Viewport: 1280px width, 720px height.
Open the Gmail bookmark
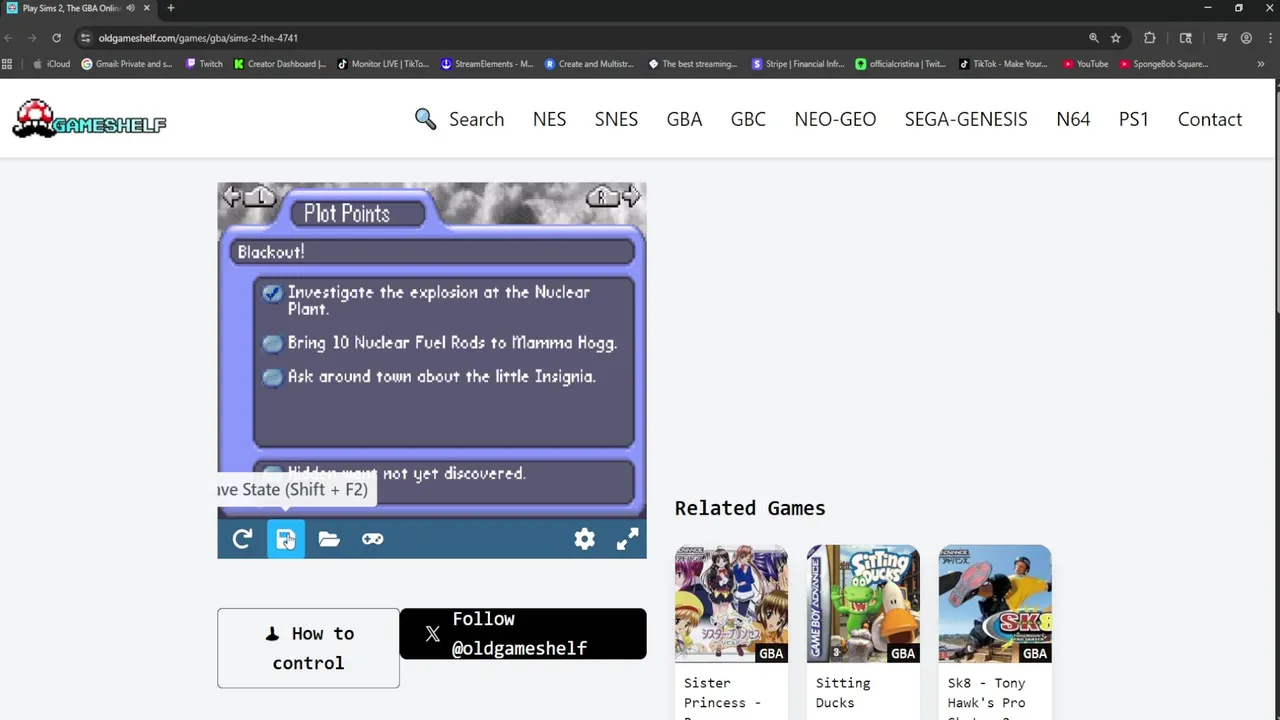(x=127, y=64)
